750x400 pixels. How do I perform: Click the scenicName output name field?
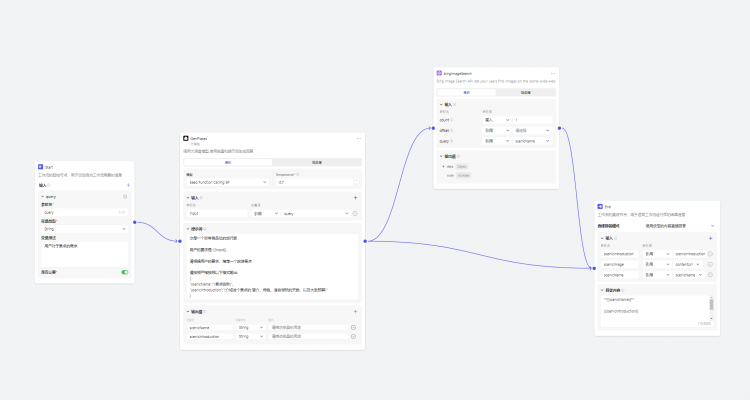210,328
